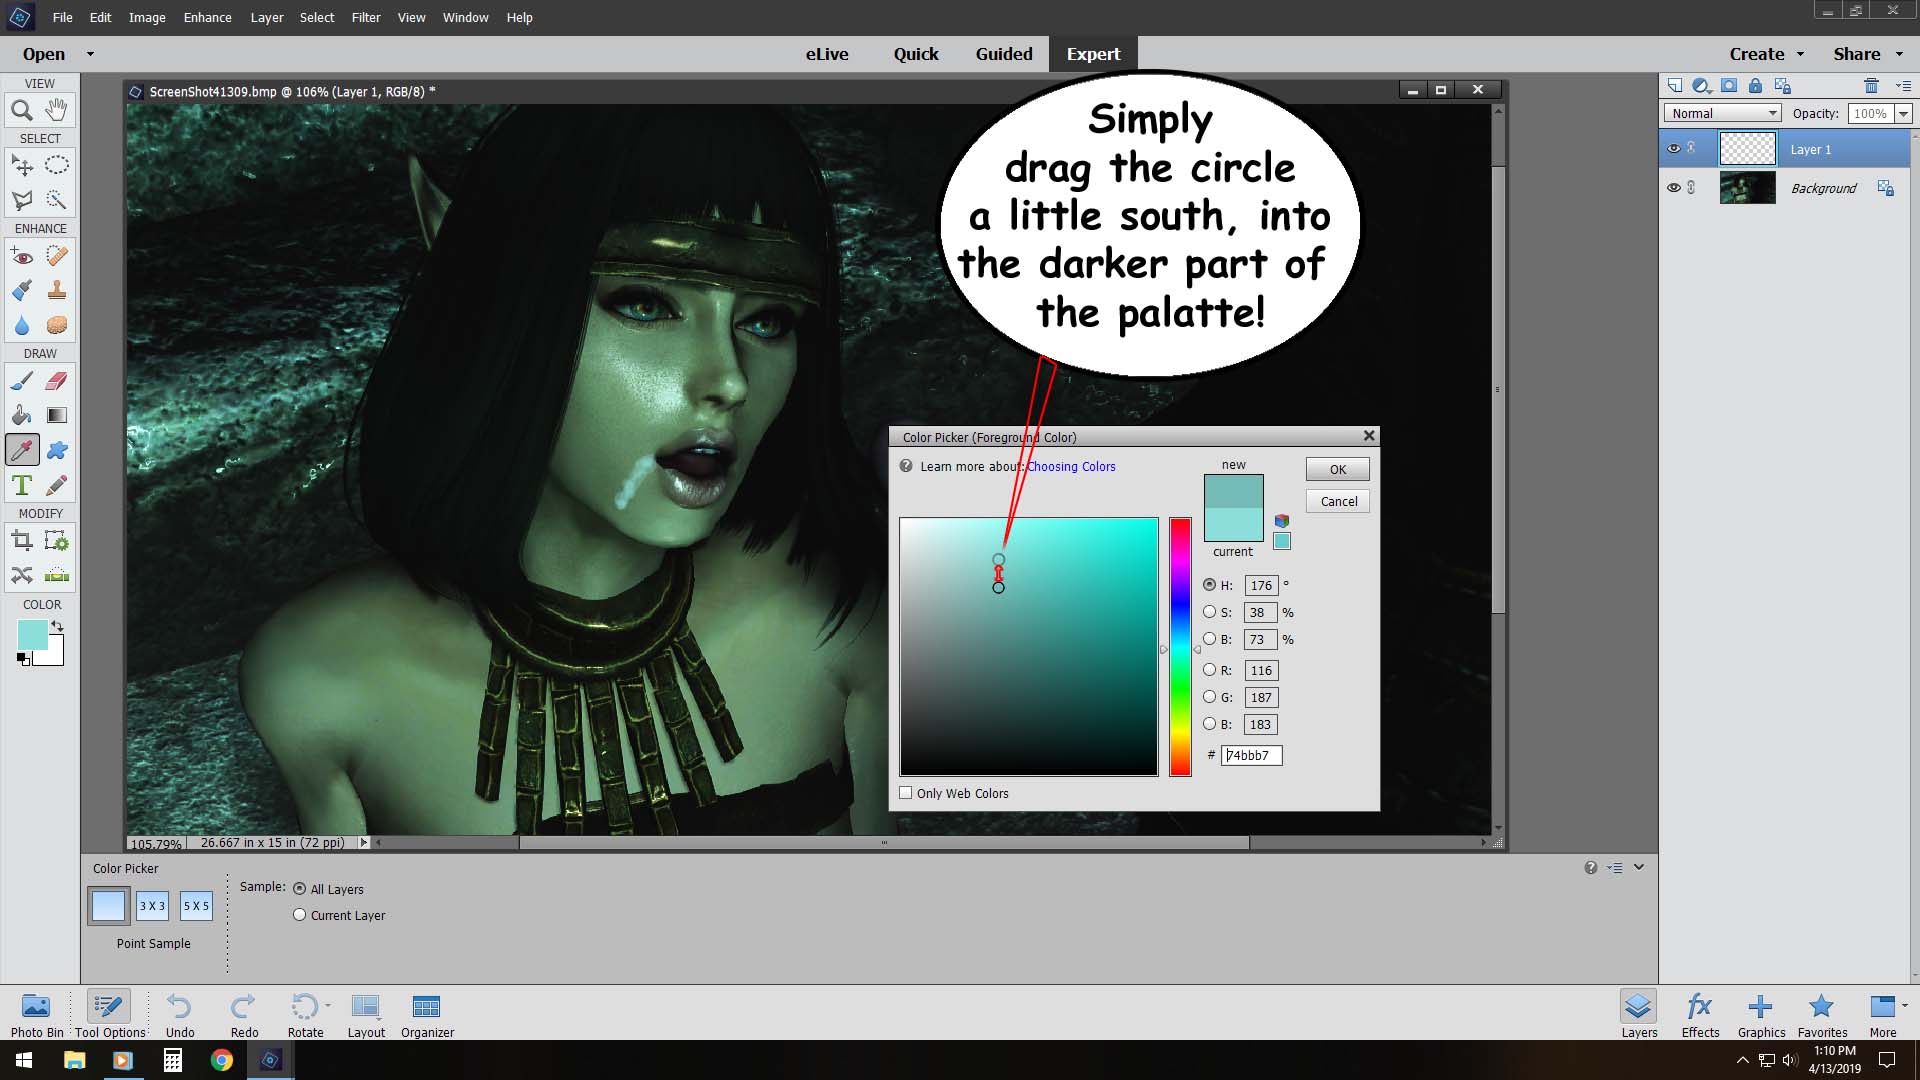Open the Enhance menu
The height and width of the screenshot is (1080, 1920).
tap(207, 17)
